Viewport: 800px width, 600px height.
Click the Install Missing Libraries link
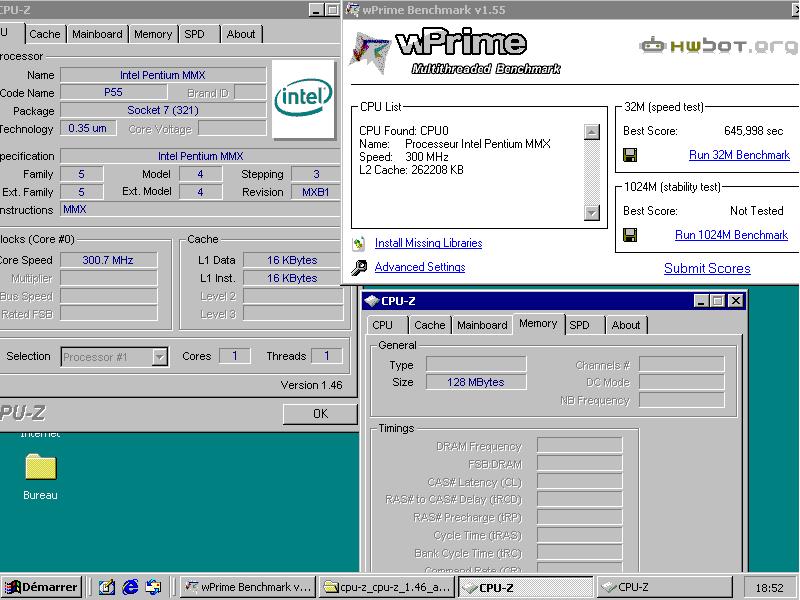point(428,243)
